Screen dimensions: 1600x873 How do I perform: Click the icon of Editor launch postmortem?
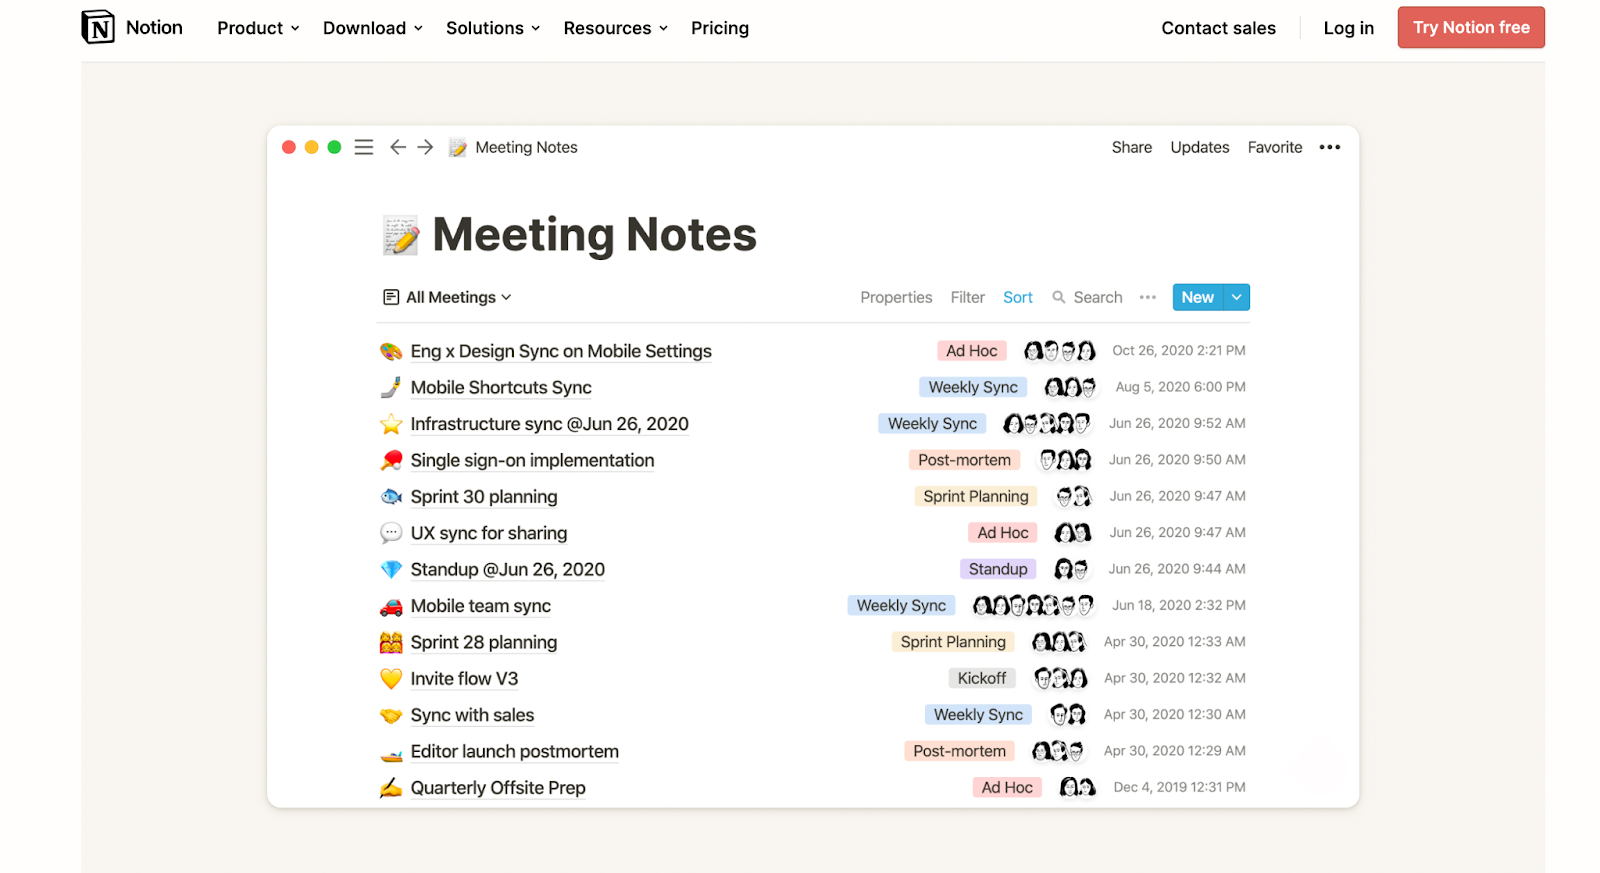(x=391, y=752)
